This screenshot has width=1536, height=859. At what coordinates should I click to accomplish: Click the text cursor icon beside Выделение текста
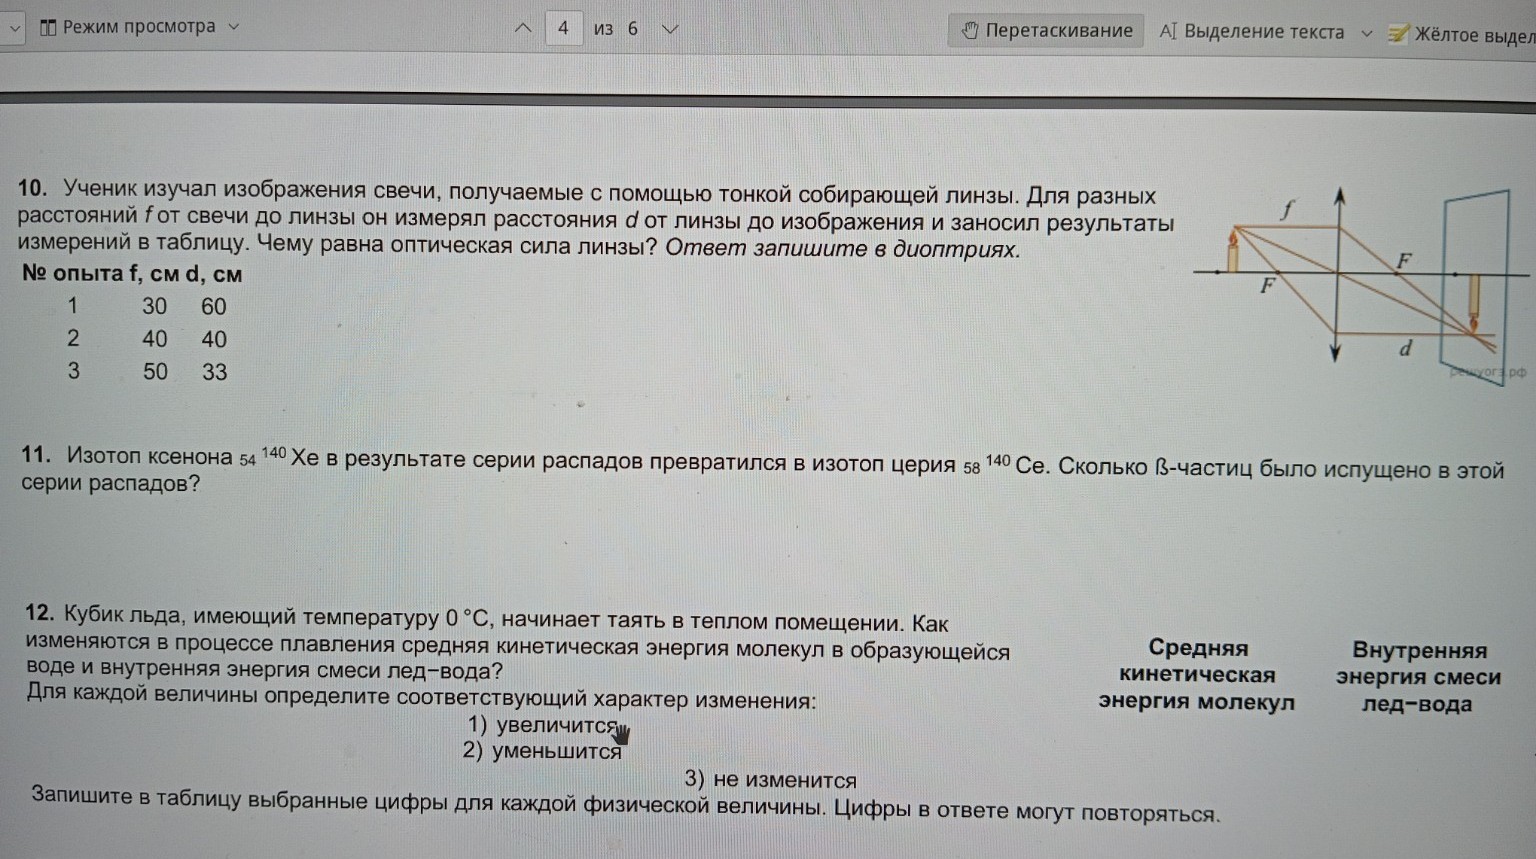[x=1169, y=31]
